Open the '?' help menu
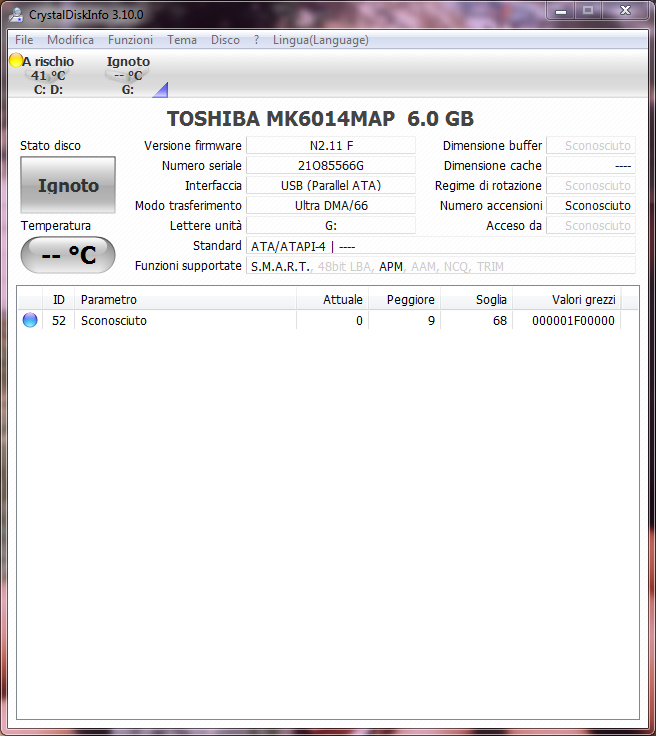The width and height of the screenshot is (656, 736). point(256,40)
